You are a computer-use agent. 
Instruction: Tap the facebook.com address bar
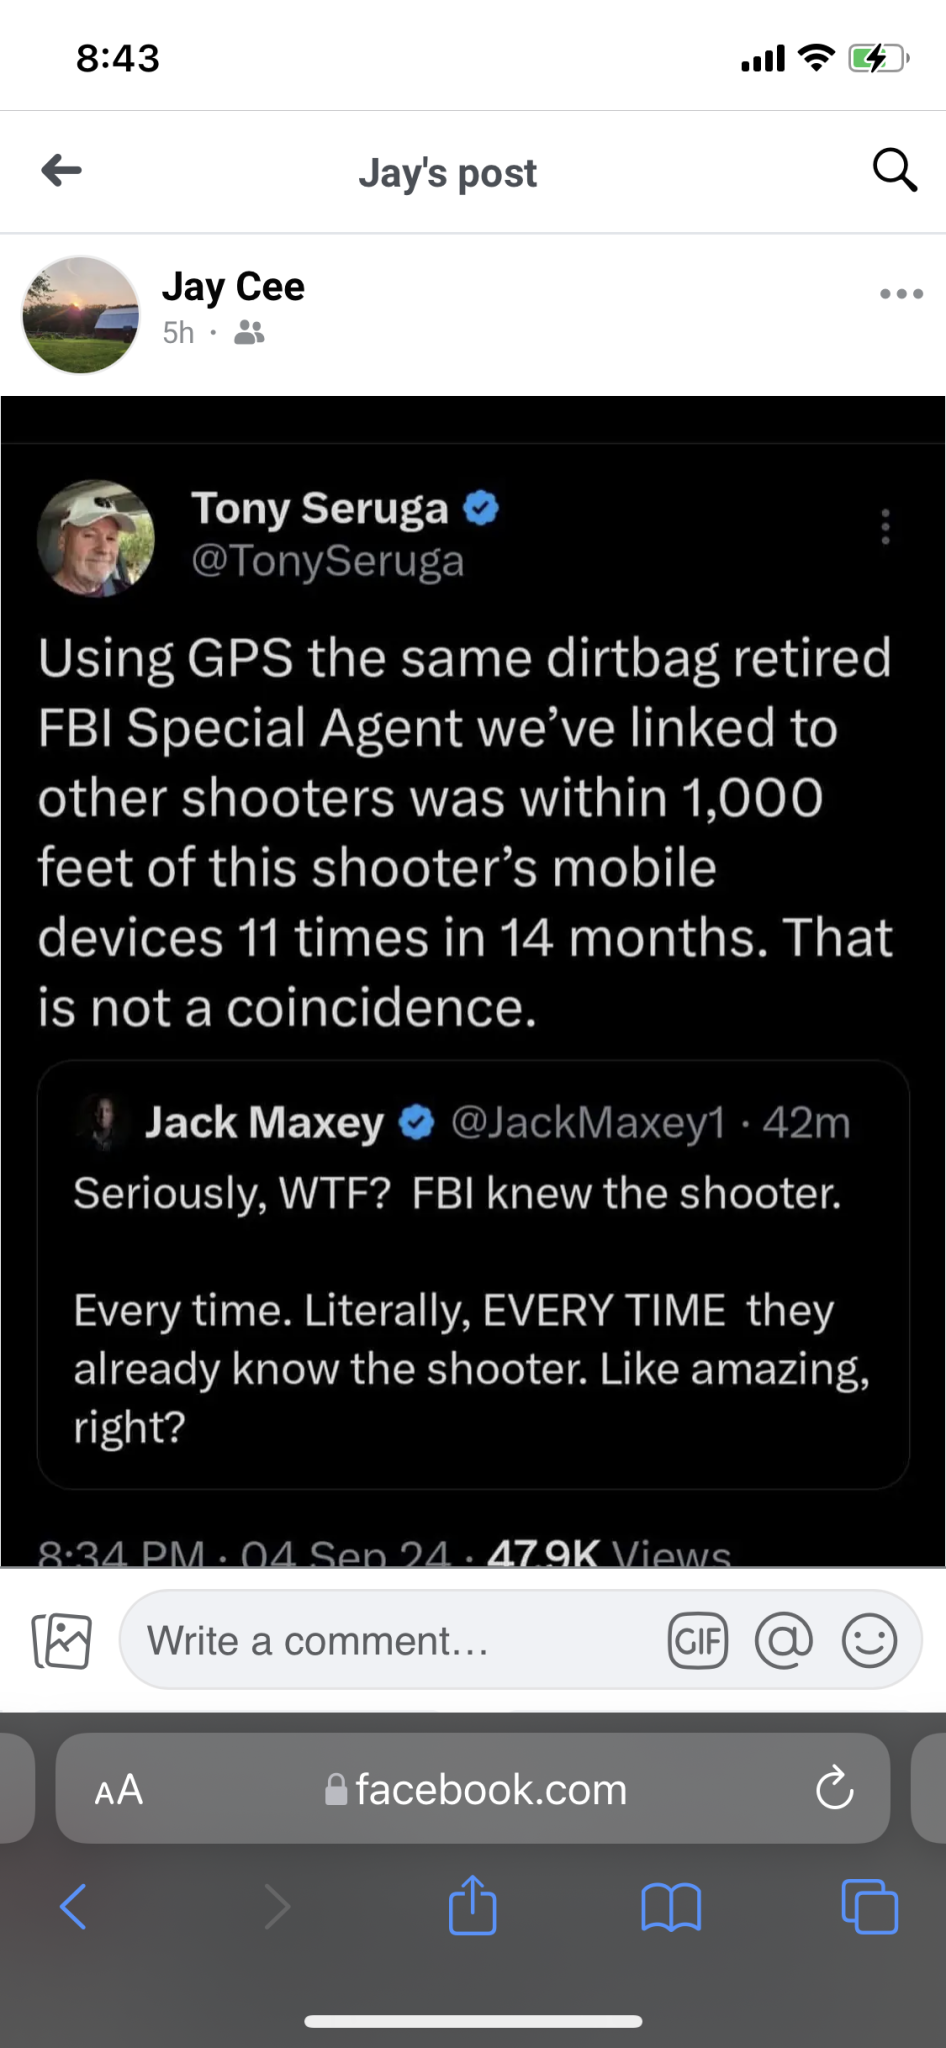coord(476,1789)
